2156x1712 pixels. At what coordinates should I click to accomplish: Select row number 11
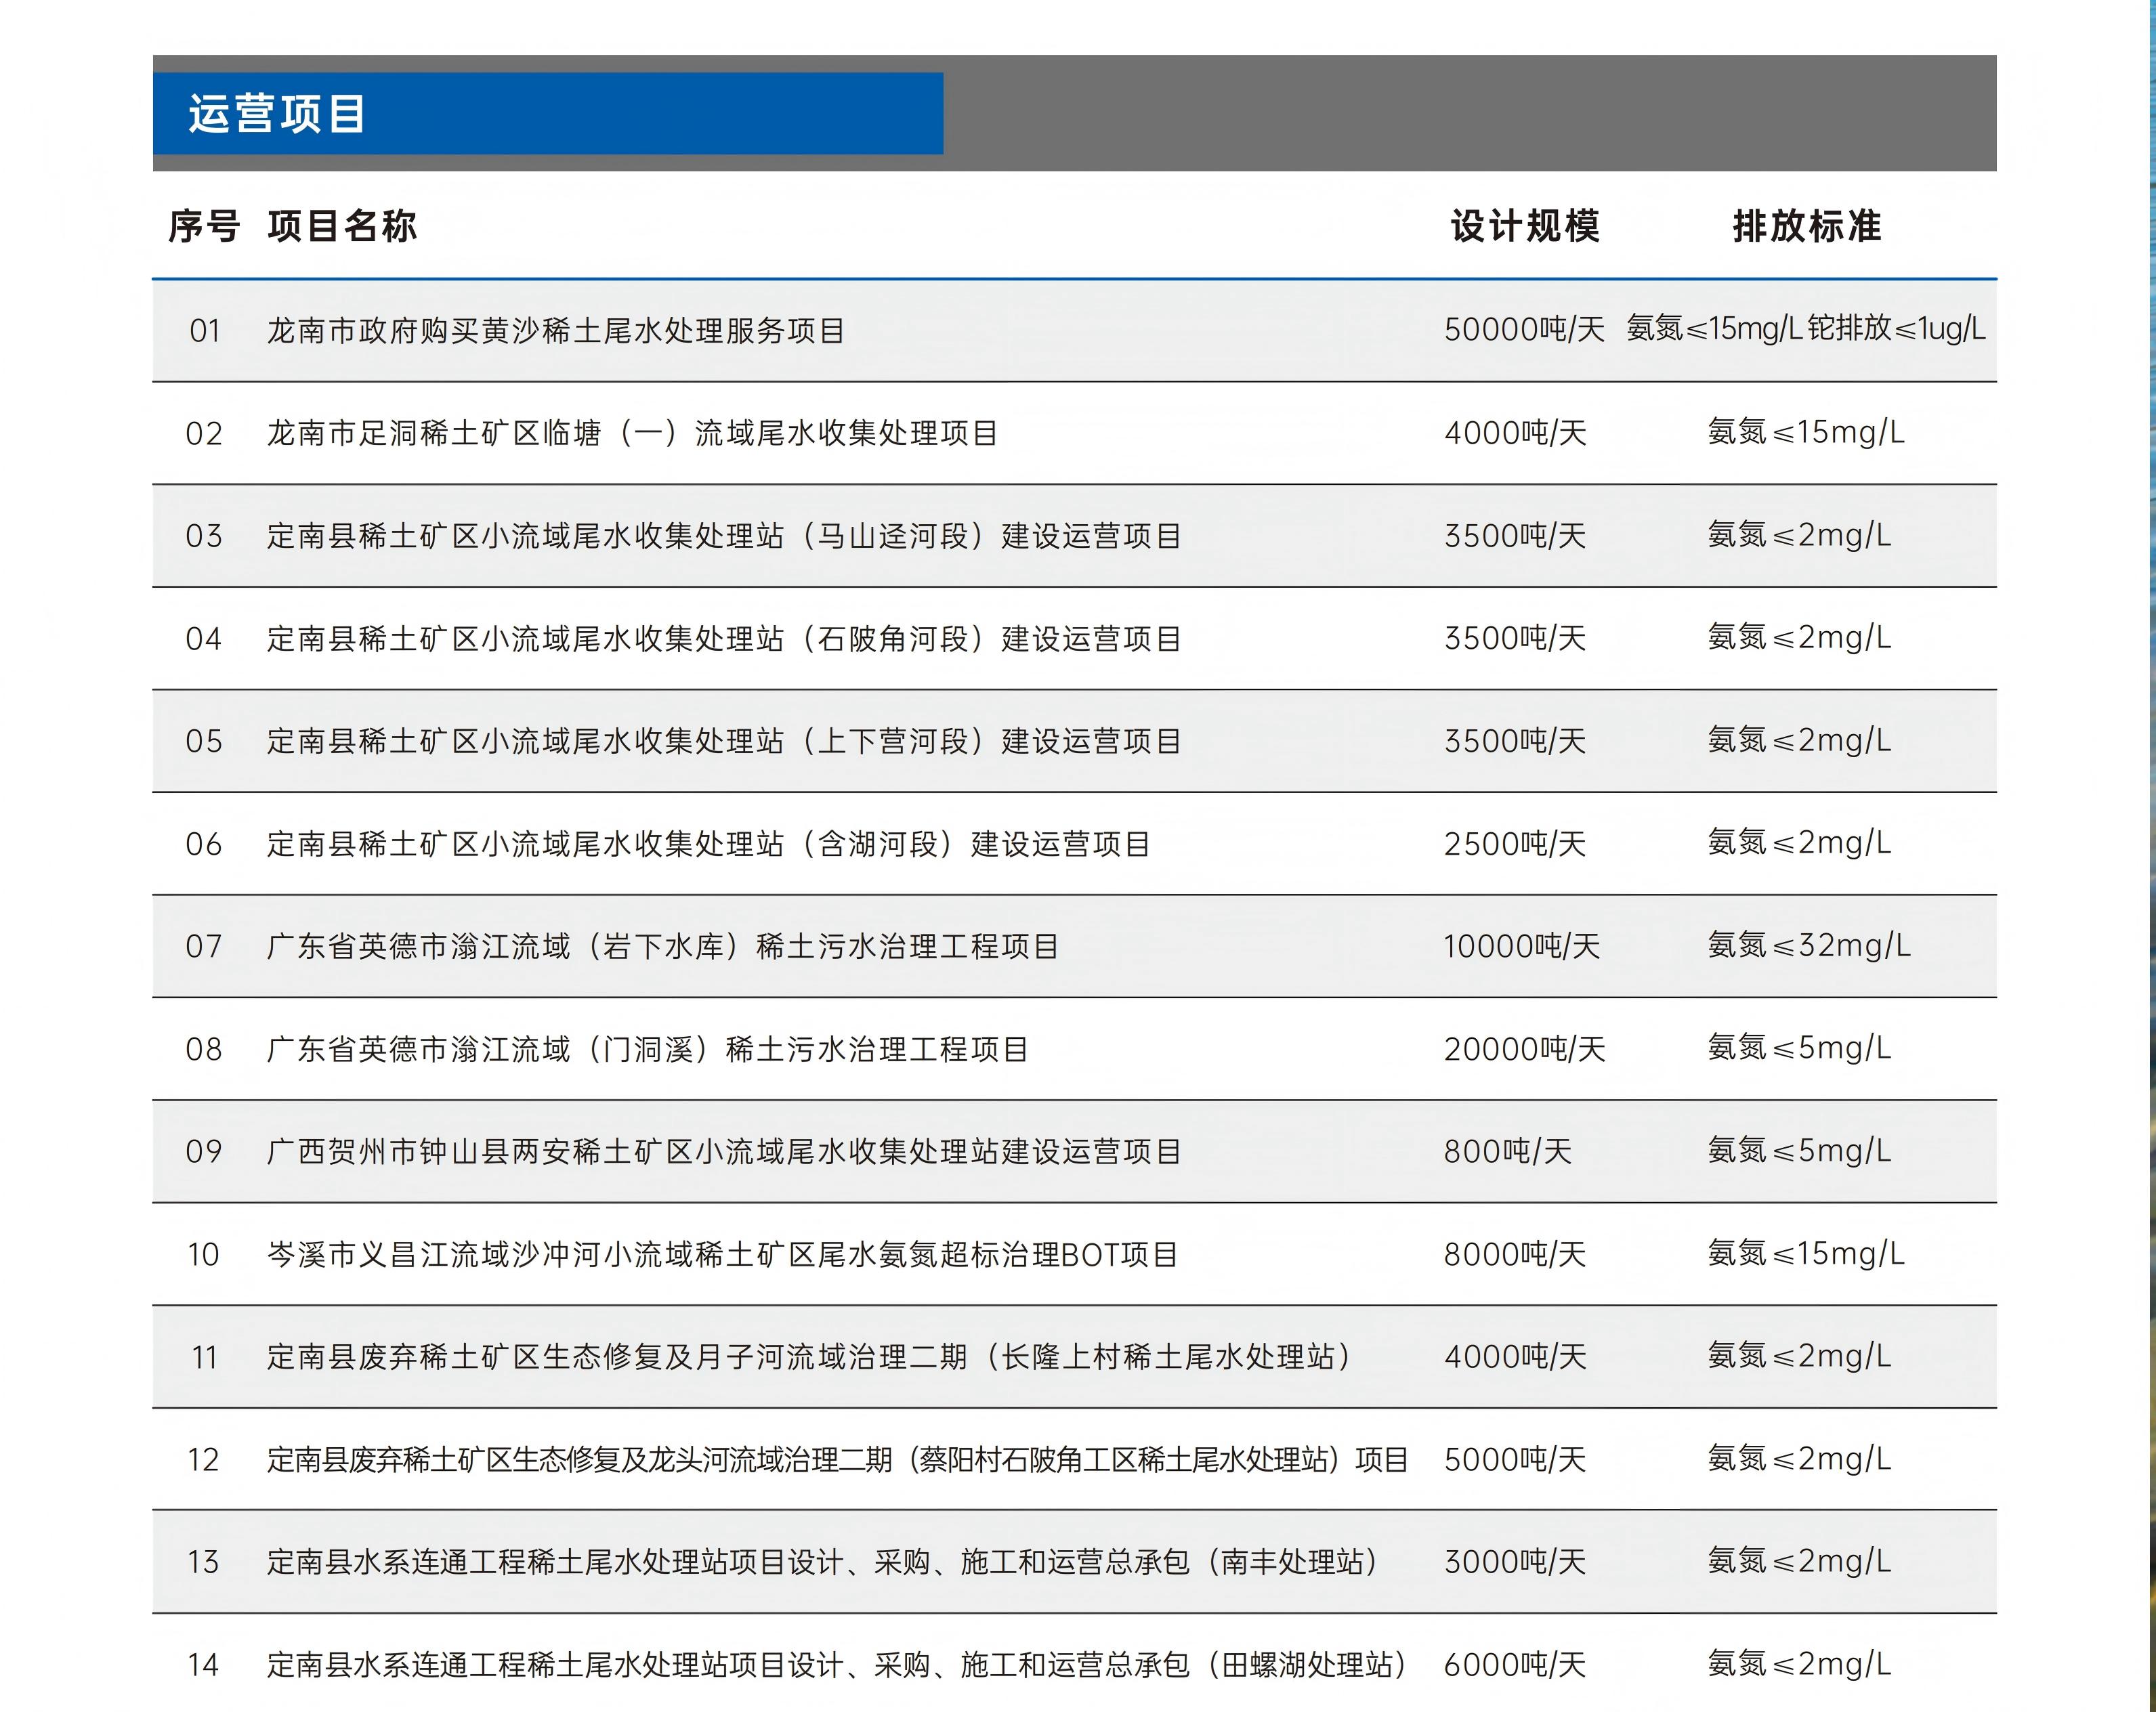pos(204,1358)
